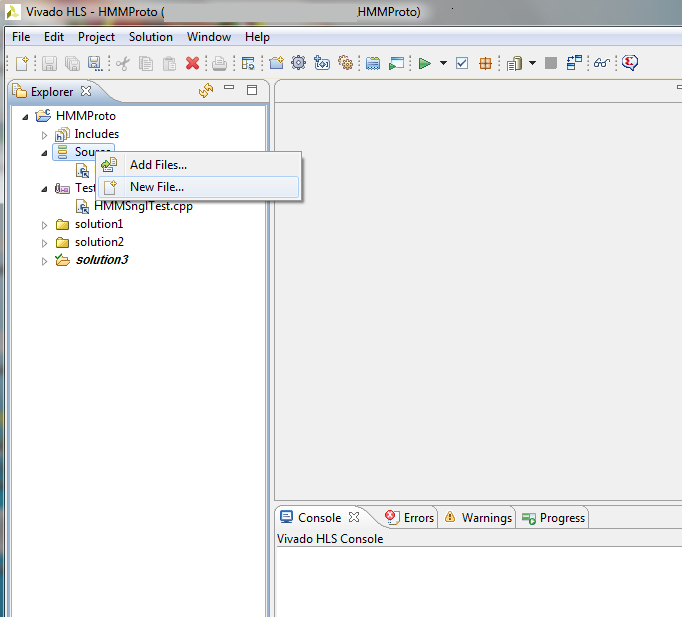Click the New Solution icon
This screenshot has height=617, width=682.
(x=322, y=63)
